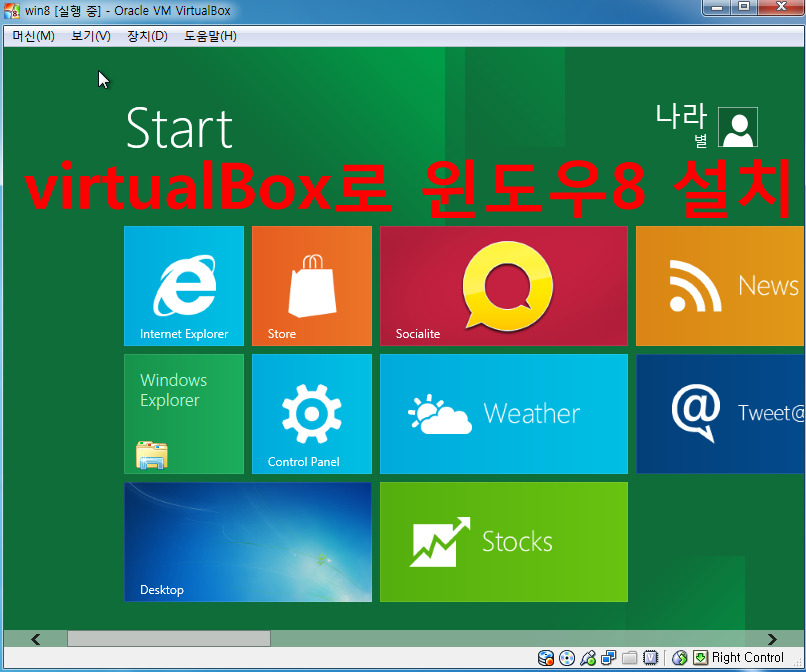Click the hard disk activity status icon

coord(546,658)
